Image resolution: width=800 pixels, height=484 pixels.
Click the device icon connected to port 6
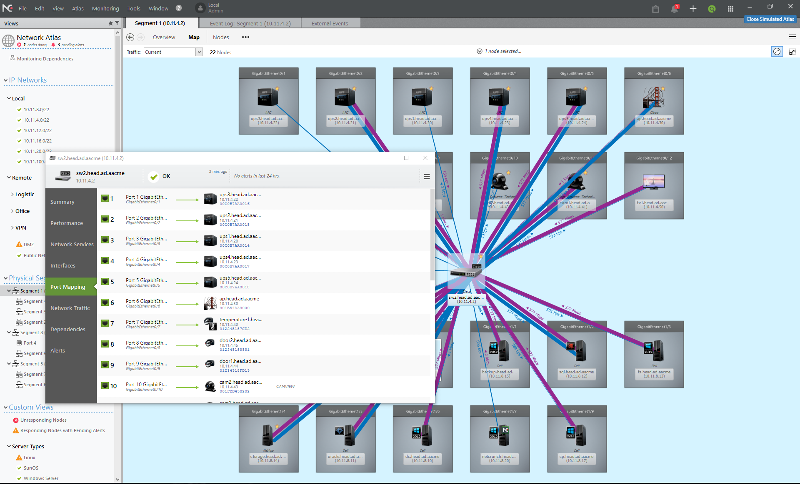(x=210, y=303)
